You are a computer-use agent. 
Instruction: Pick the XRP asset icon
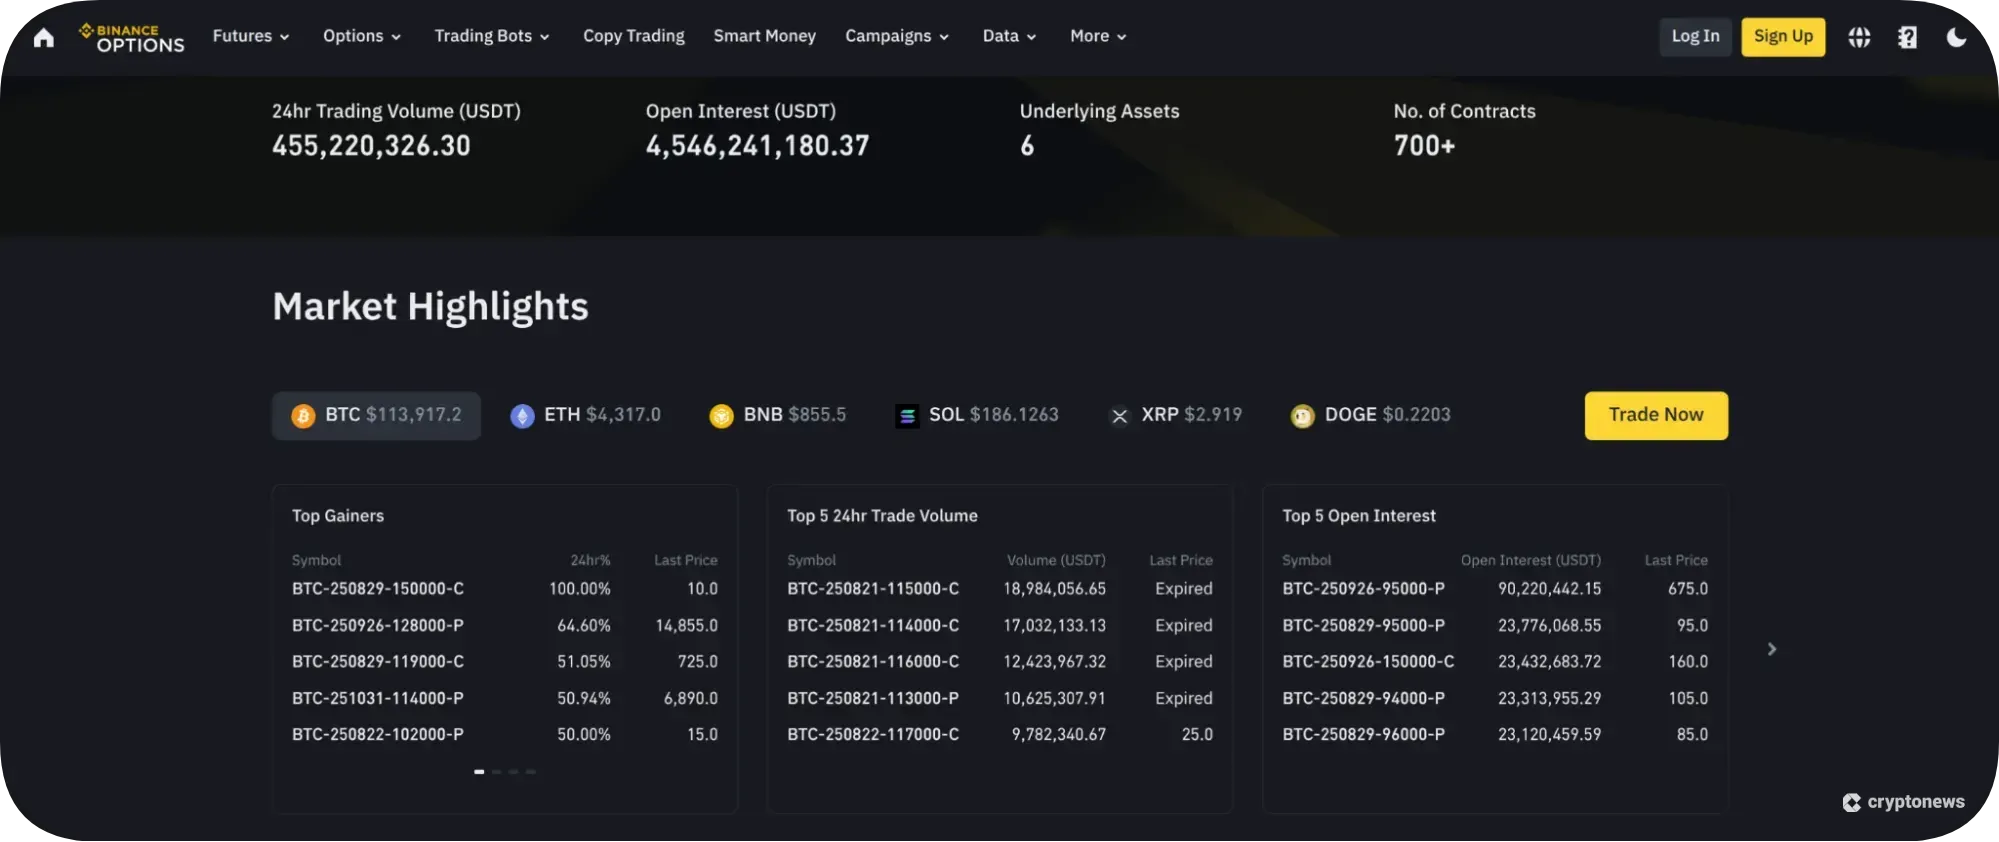1120,416
